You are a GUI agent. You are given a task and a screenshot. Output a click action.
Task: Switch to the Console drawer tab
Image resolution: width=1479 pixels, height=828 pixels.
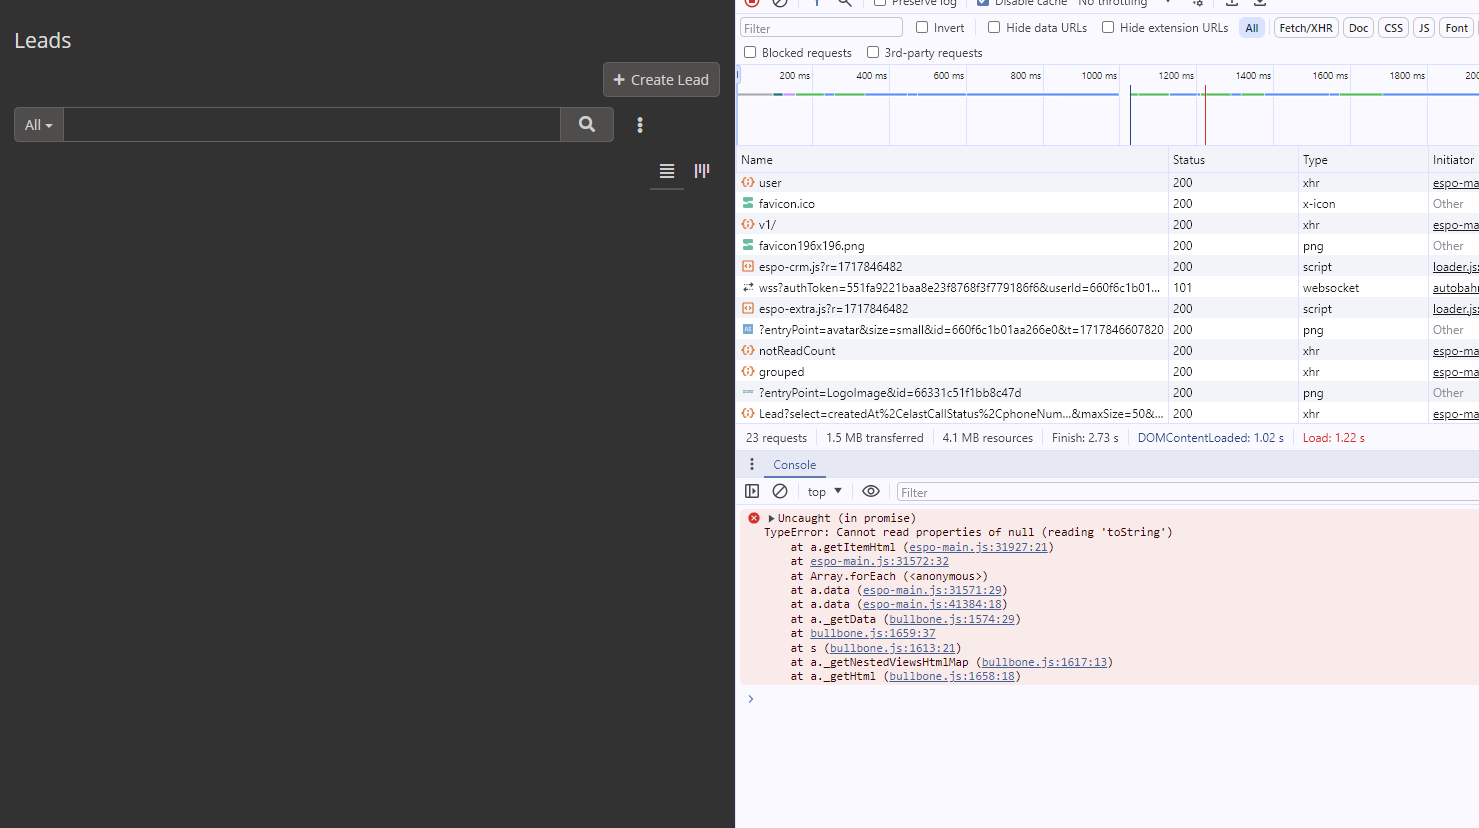click(x=795, y=465)
